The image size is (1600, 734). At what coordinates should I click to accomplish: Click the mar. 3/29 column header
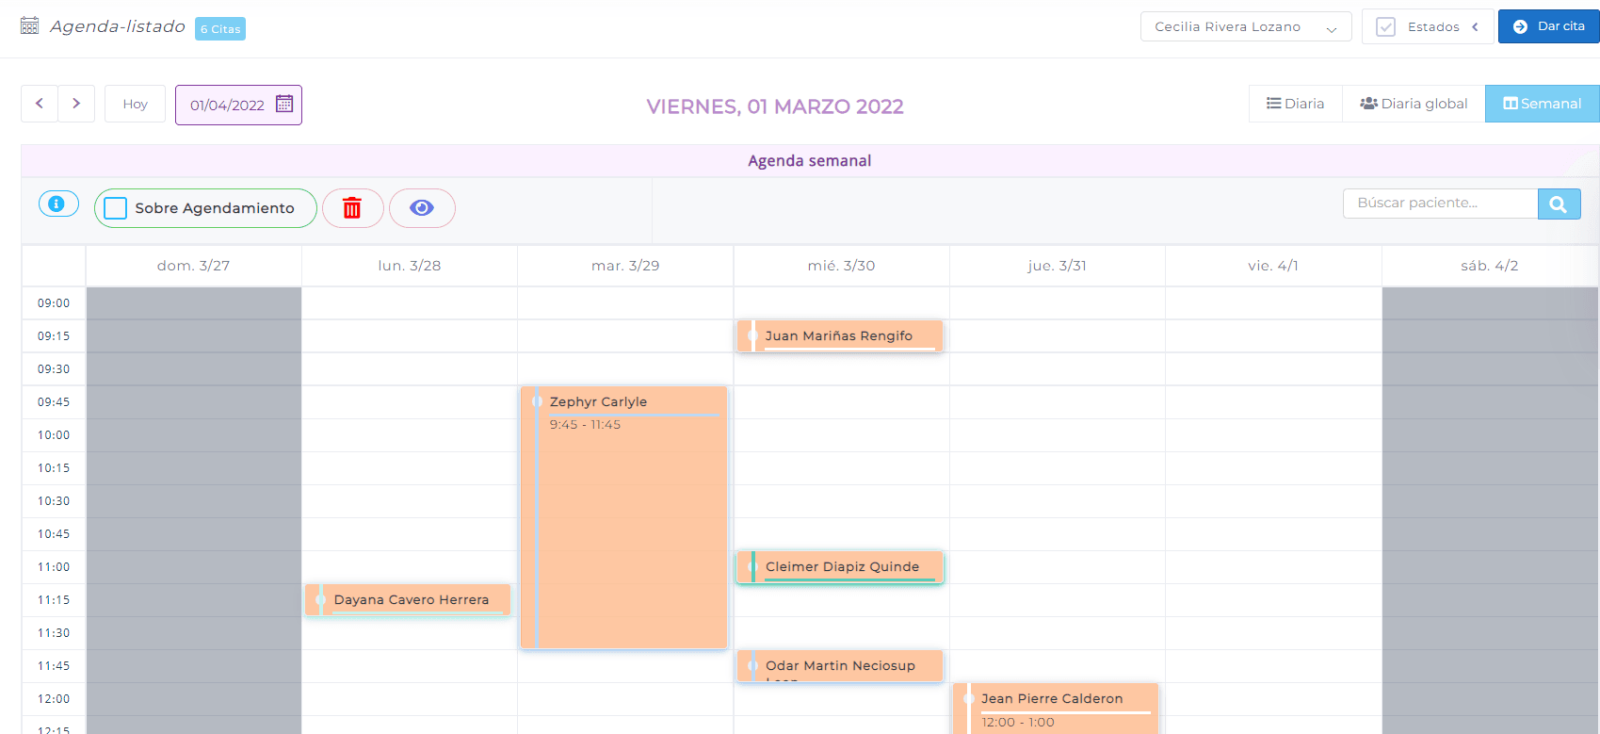click(x=625, y=266)
